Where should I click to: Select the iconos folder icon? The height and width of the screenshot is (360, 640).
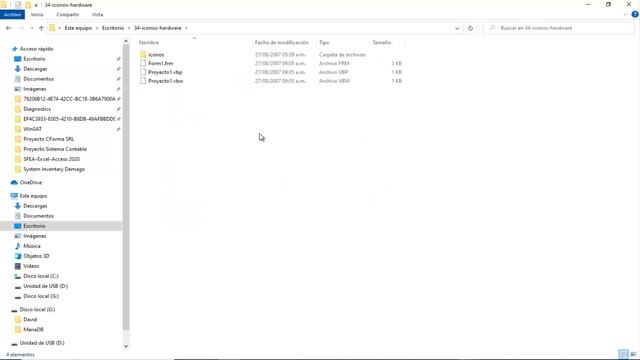click(x=143, y=54)
